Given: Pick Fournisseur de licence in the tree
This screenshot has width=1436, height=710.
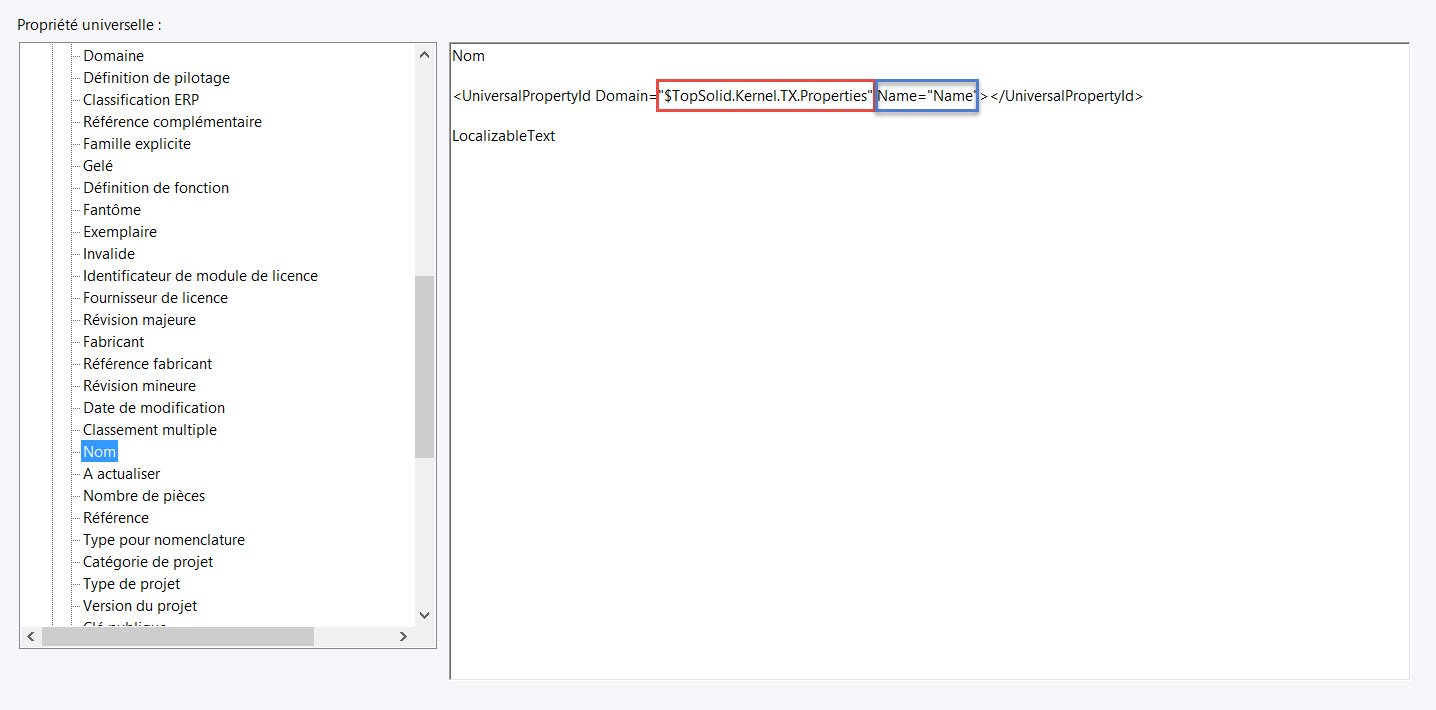Looking at the screenshot, I should [x=155, y=298].
